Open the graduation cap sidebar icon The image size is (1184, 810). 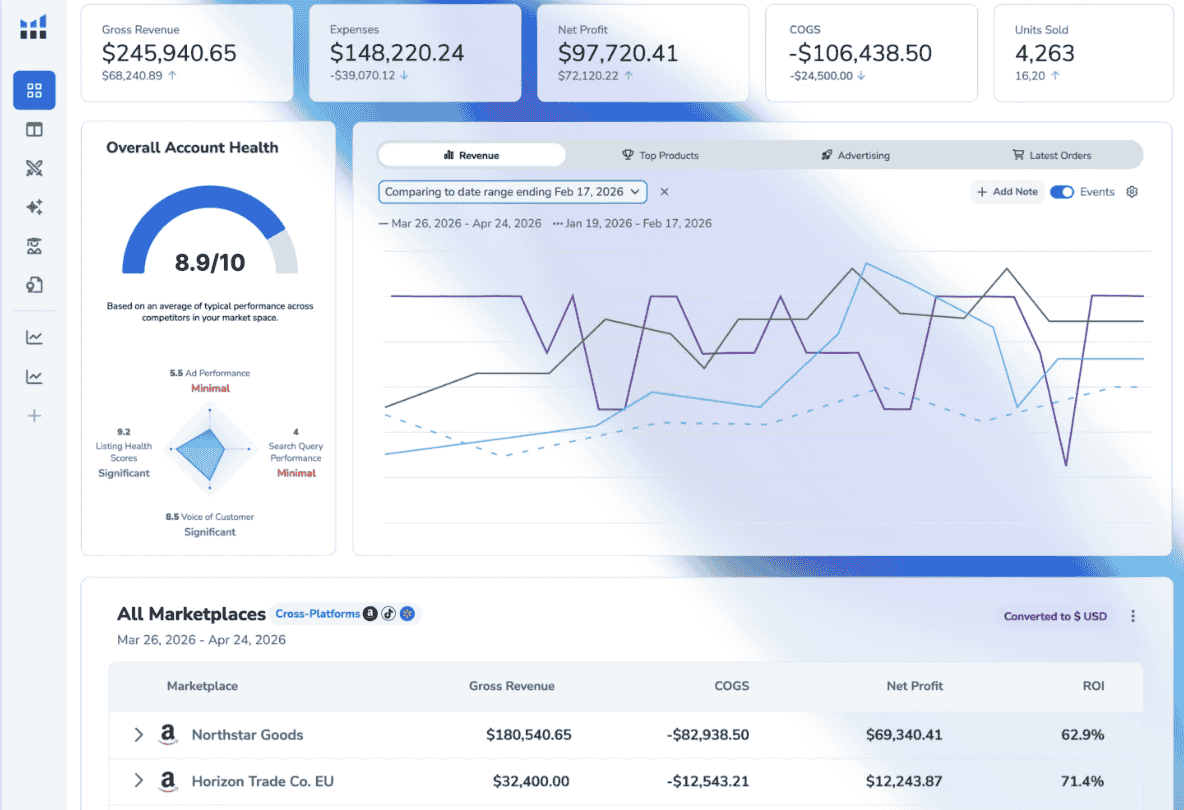point(34,246)
